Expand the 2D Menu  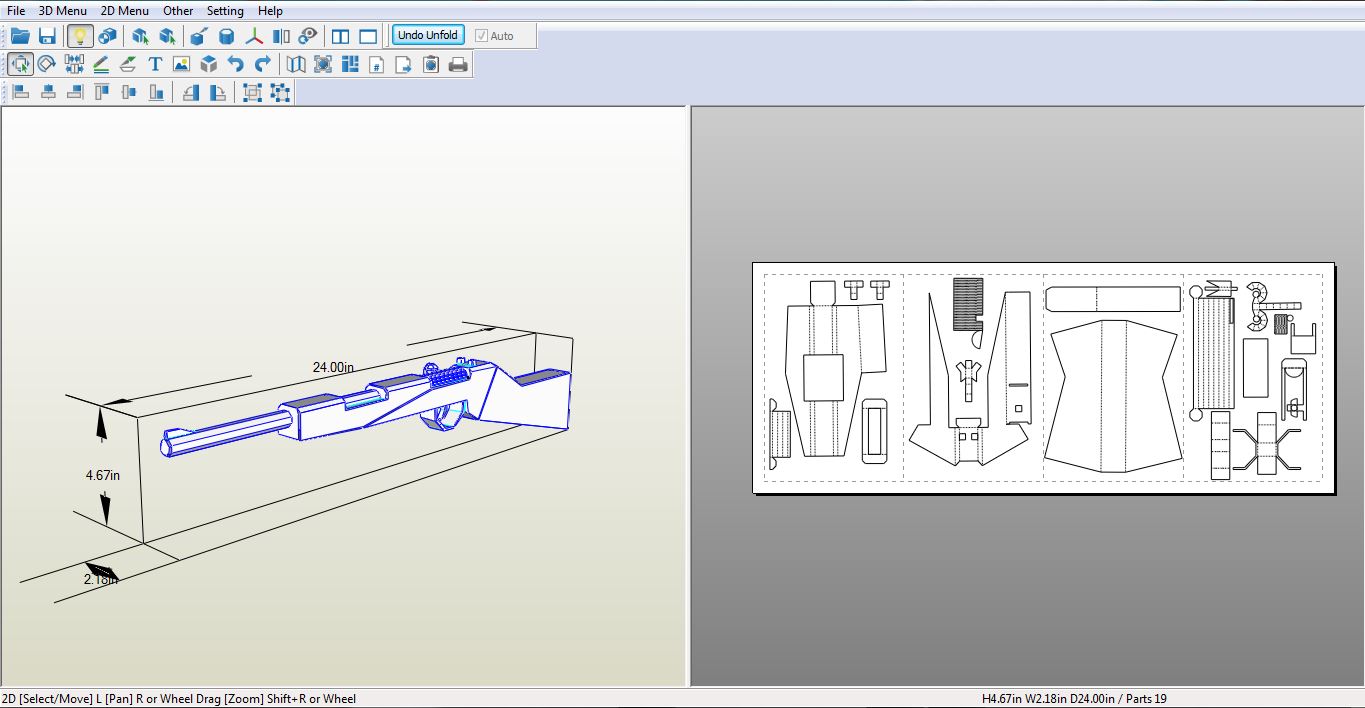point(124,11)
